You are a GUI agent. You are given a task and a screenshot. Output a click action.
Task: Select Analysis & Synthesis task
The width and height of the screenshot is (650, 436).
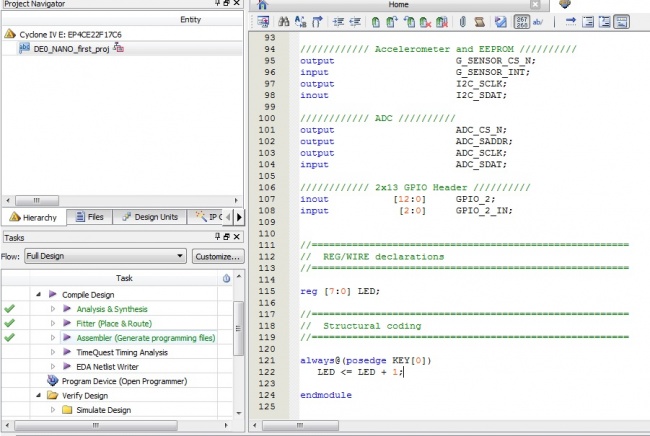pyautogui.click(x=112, y=309)
